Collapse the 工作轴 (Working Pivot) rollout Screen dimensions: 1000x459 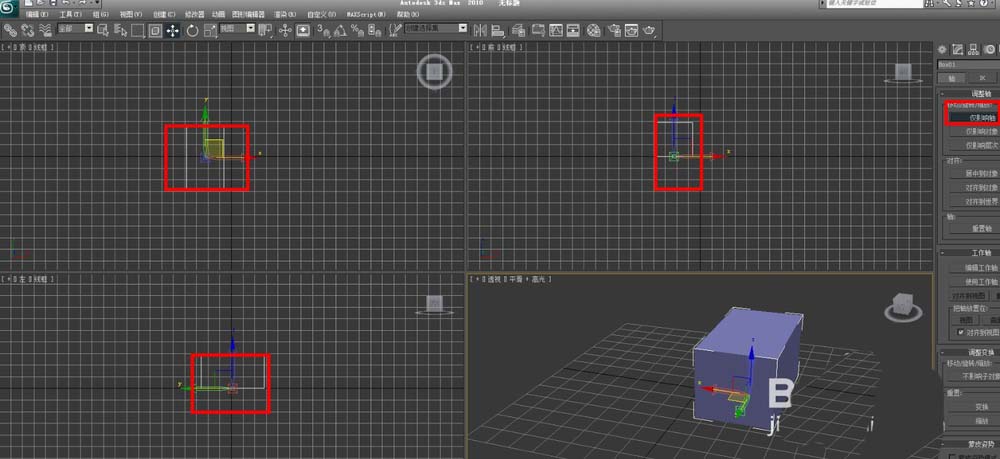pos(969,253)
